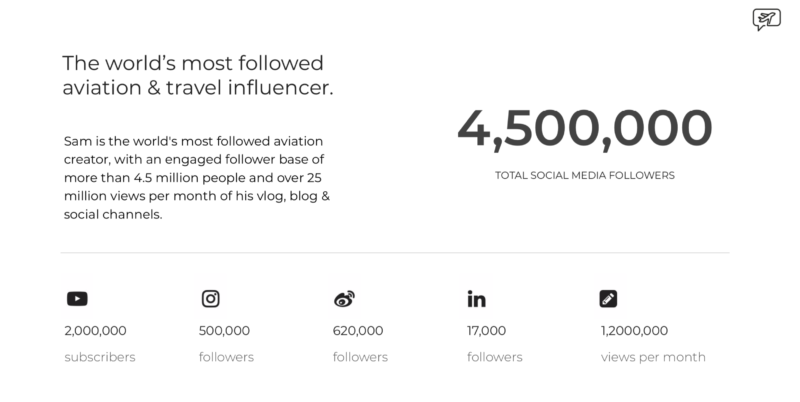Click the 620,000 Weibo follower count
The height and width of the screenshot is (402, 800).
(358, 331)
